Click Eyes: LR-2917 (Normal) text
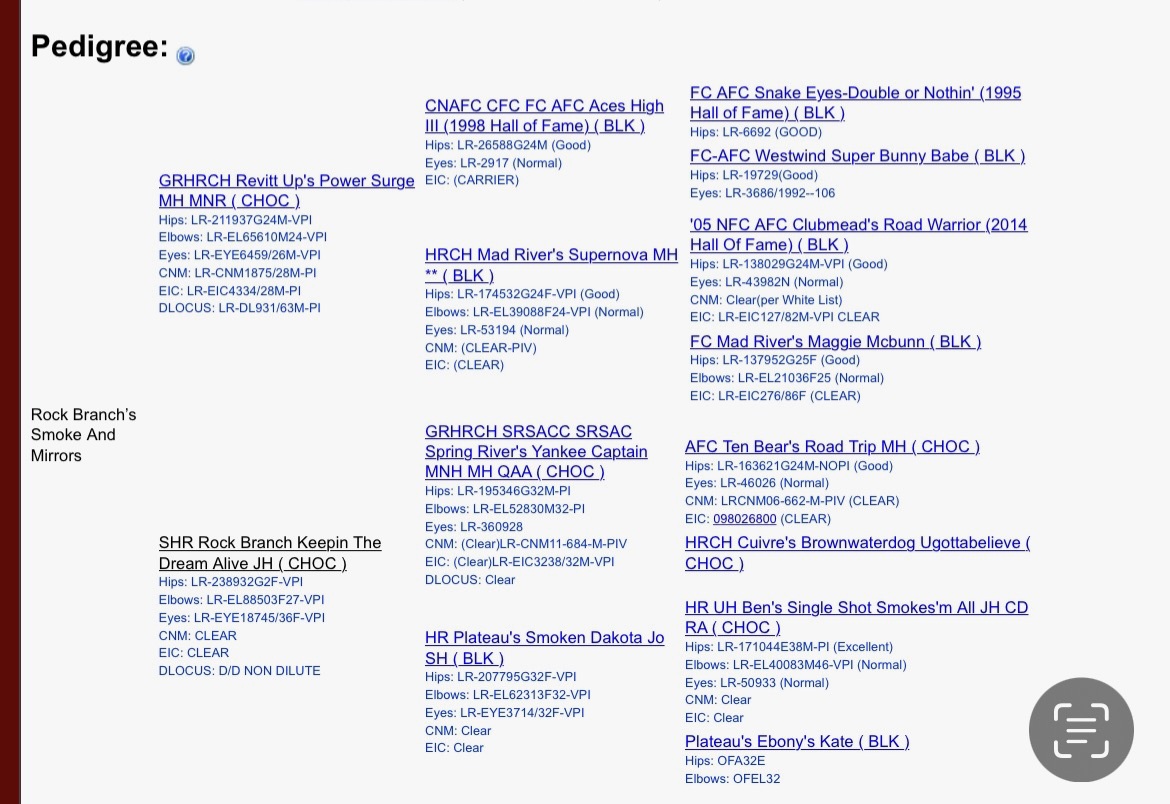 point(493,163)
